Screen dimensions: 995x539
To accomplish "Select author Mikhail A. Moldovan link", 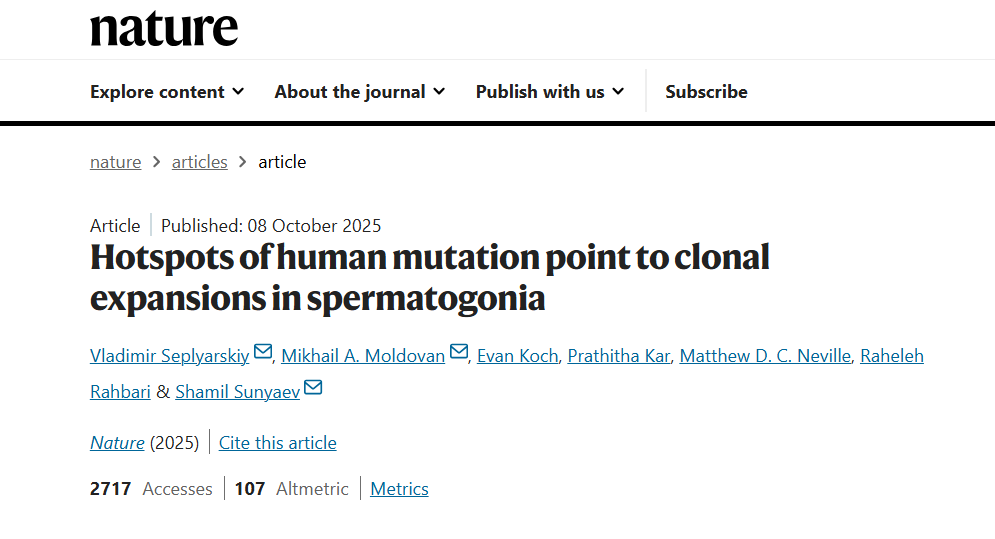I will tap(363, 356).
